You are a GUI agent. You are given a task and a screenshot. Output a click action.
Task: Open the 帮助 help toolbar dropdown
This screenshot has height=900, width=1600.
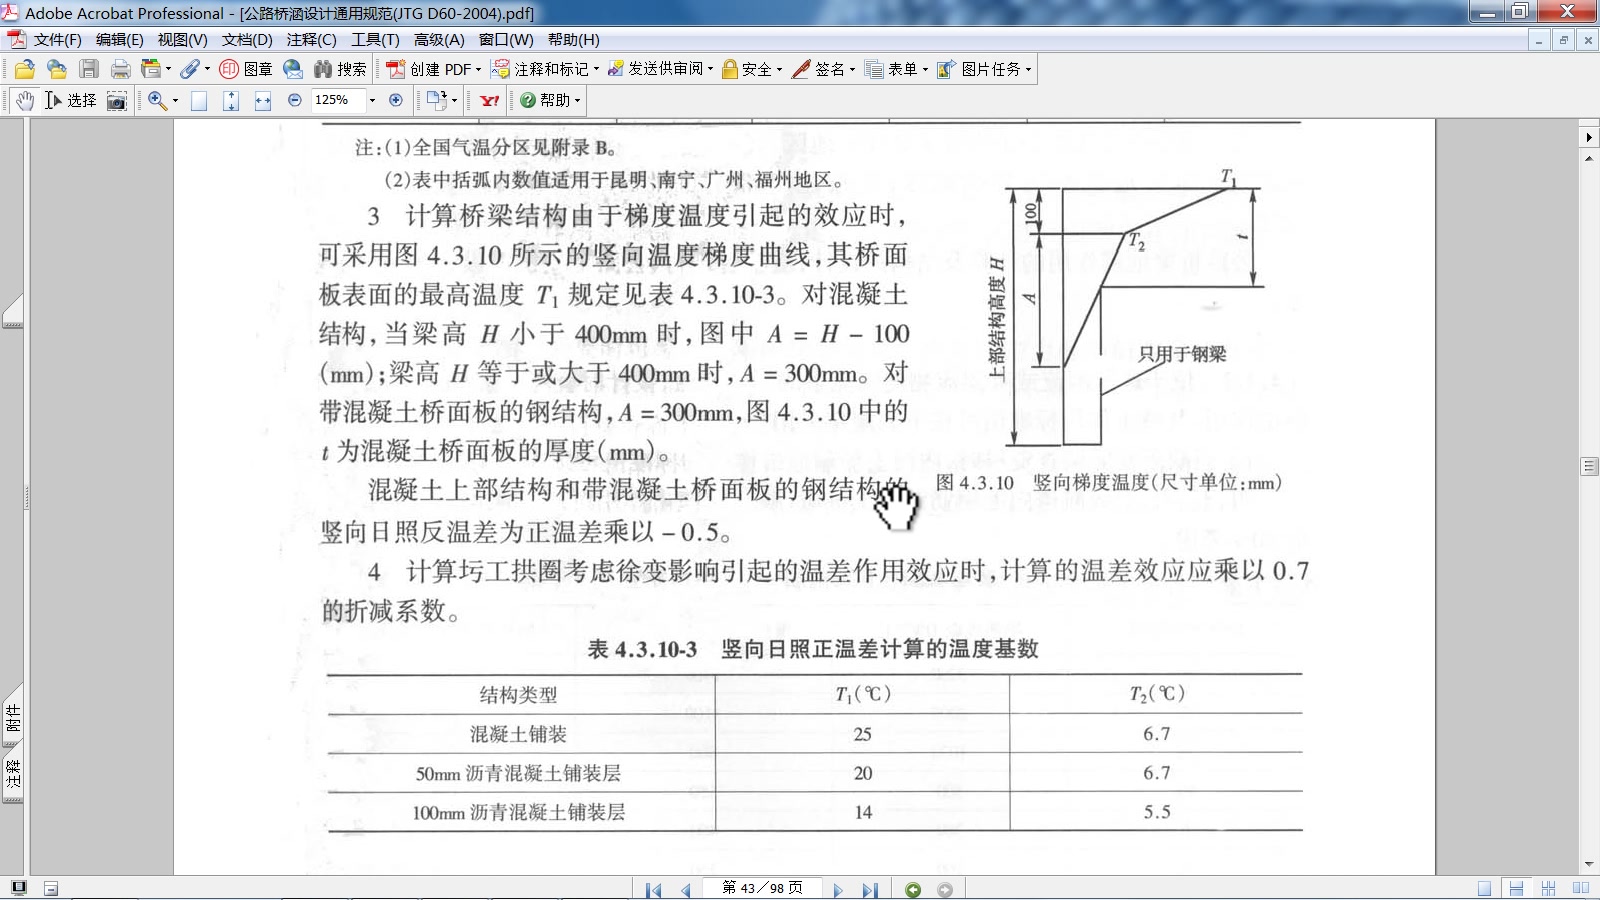click(x=549, y=100)
